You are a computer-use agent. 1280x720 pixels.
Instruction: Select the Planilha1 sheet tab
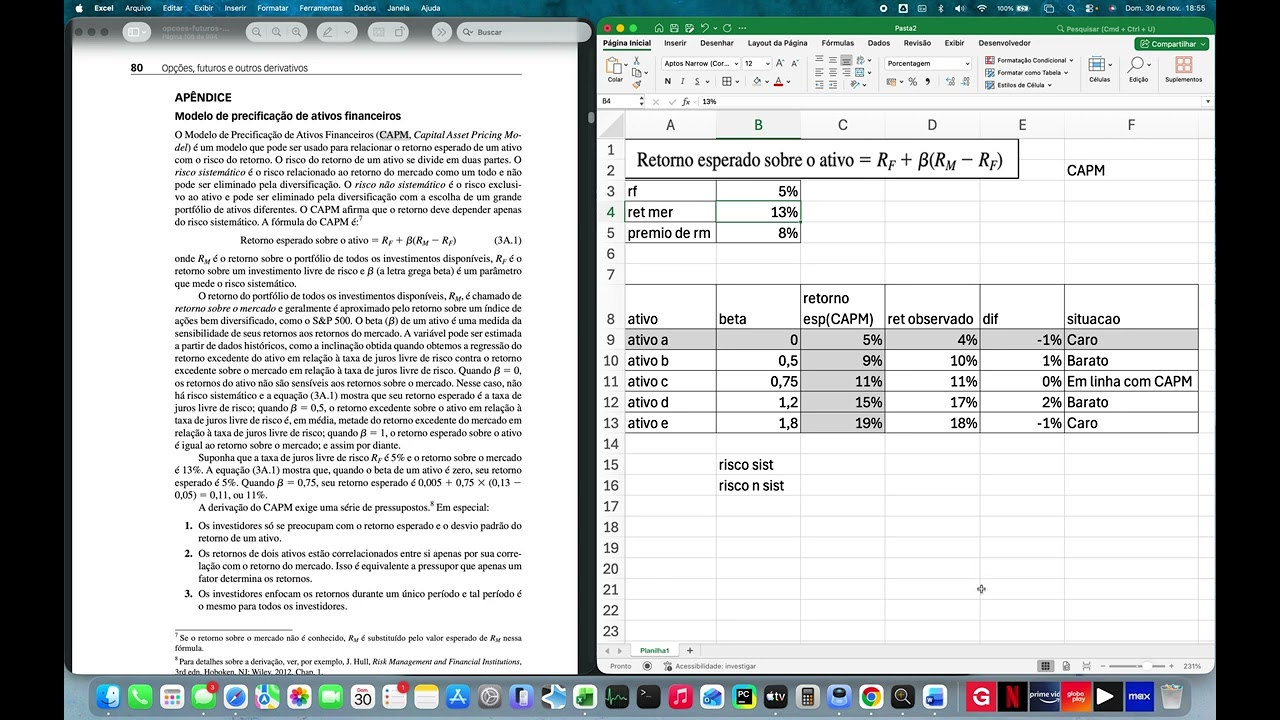click(x=655, y=651)
